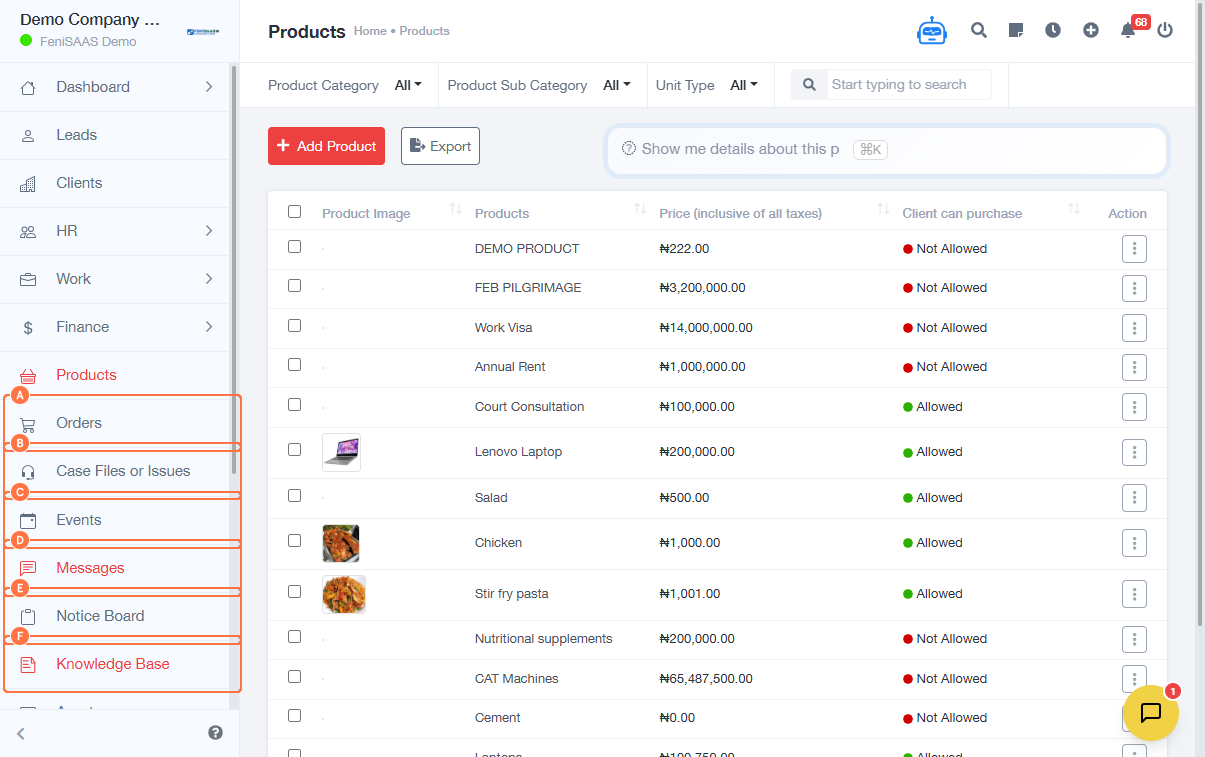Open the Product Category All dropdown
The image size is (1205, 757).
pyautogui.click(x=408, y=85)
